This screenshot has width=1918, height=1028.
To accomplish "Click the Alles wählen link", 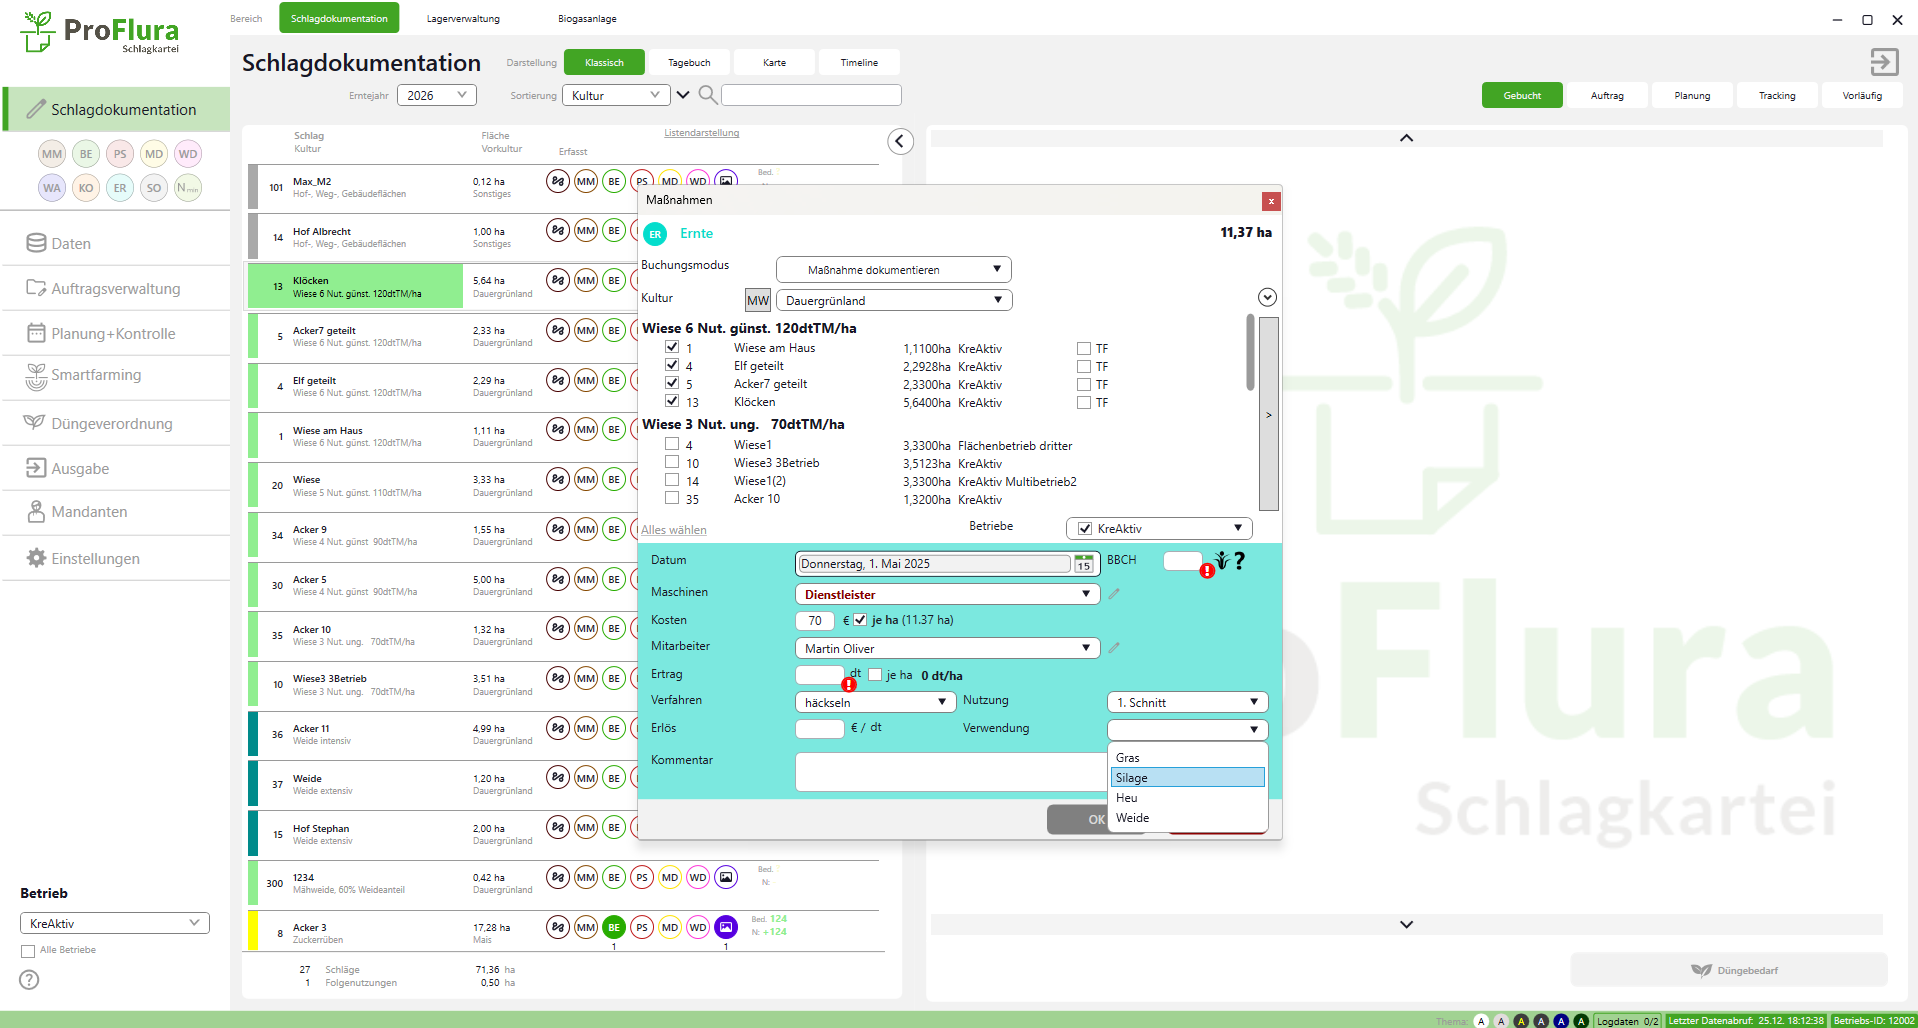I will [x=674, y=530].
